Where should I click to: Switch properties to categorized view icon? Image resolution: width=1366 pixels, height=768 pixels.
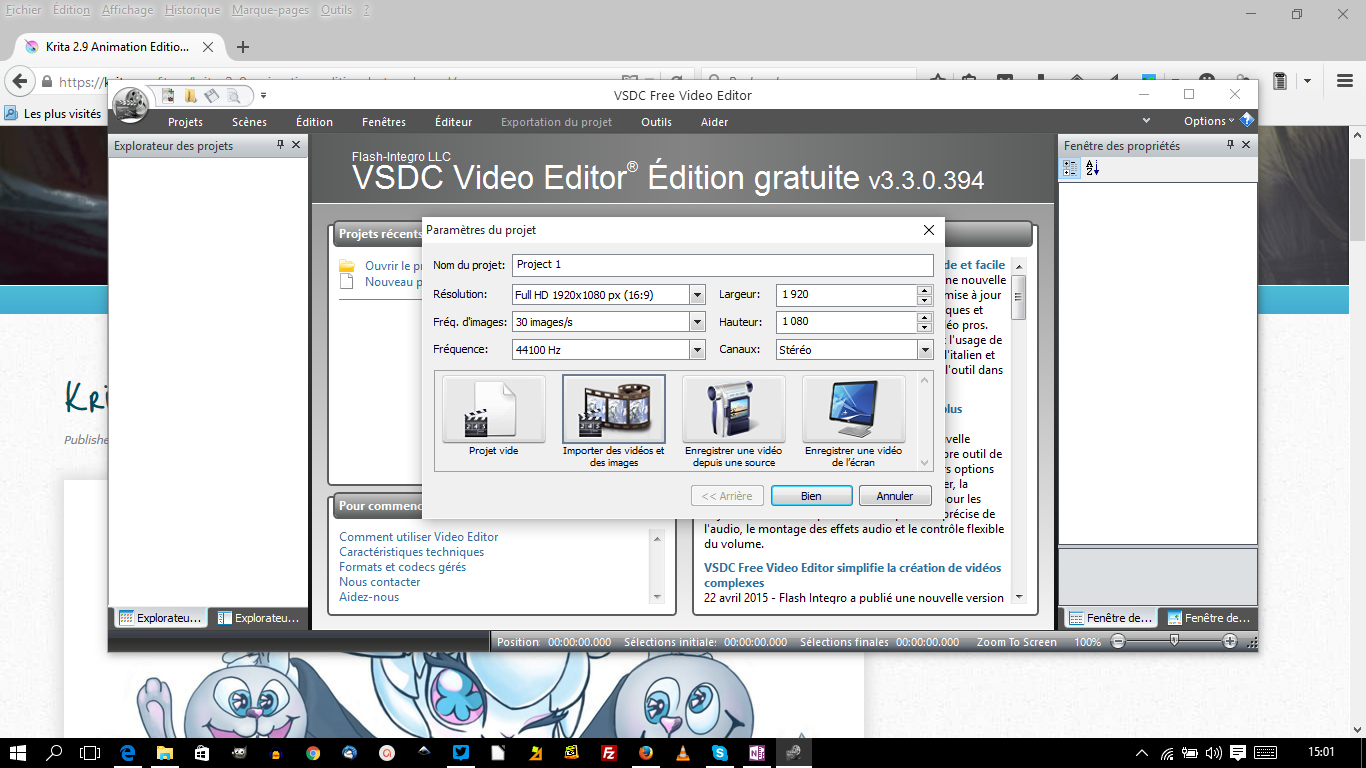point(1070,169)
